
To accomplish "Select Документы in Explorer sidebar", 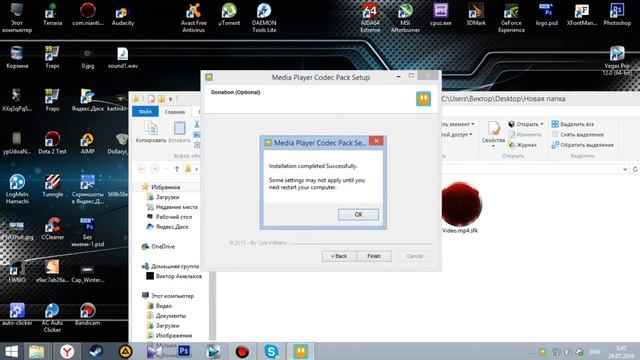I will tap(167, 316).
